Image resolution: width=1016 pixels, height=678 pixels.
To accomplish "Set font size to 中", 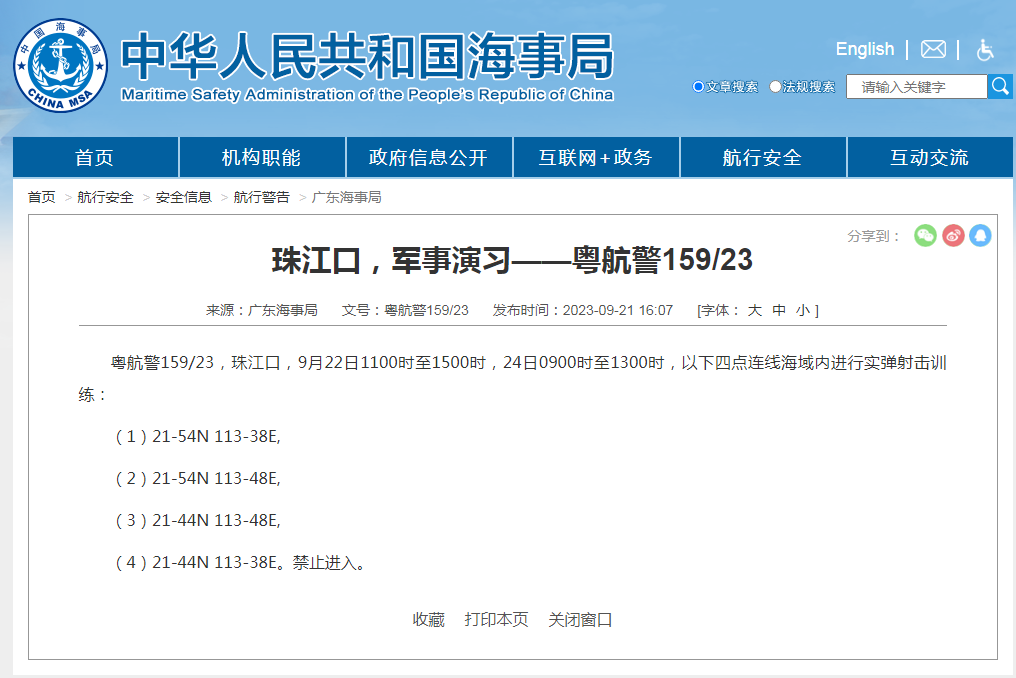I will 779,310.
